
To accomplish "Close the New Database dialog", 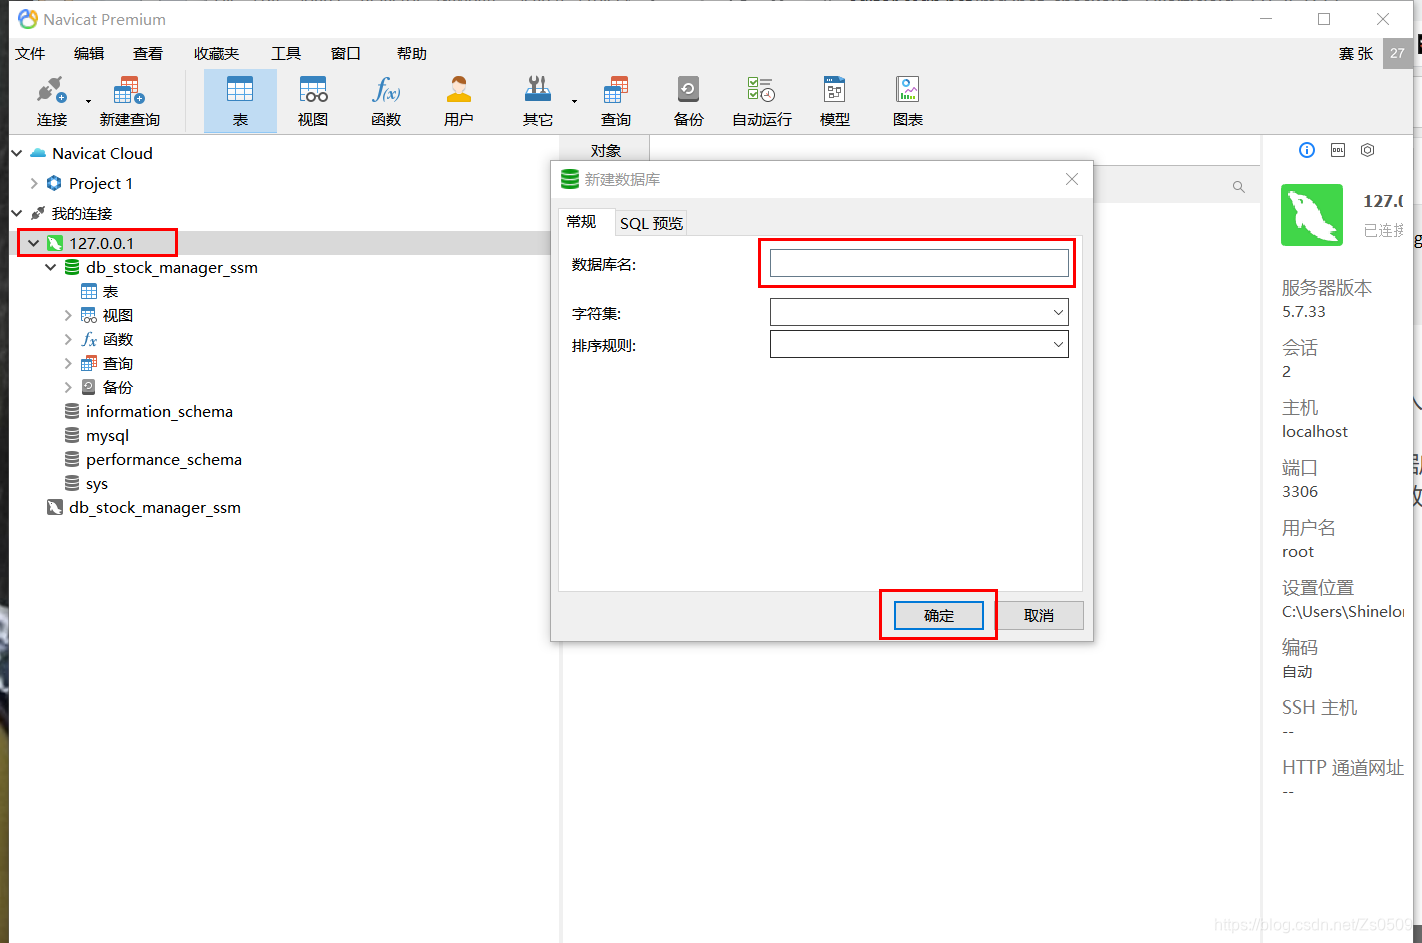I will click(1072, 179).
